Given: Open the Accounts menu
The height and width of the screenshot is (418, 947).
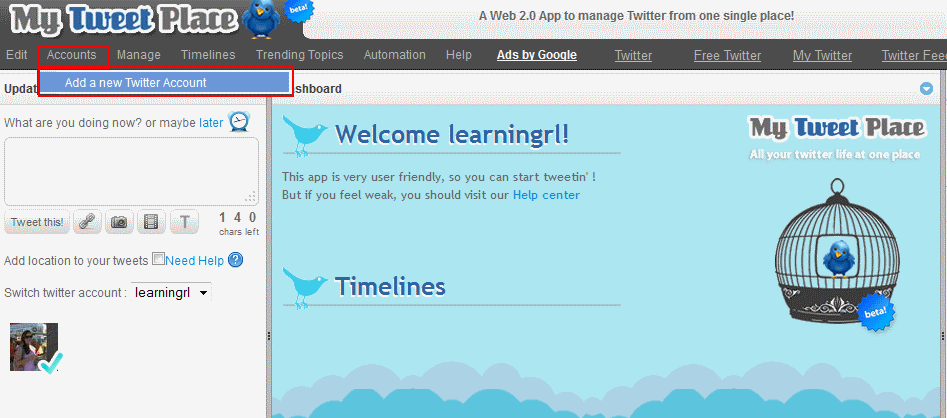Looking at the screenshot, I should tap(72, 55).
